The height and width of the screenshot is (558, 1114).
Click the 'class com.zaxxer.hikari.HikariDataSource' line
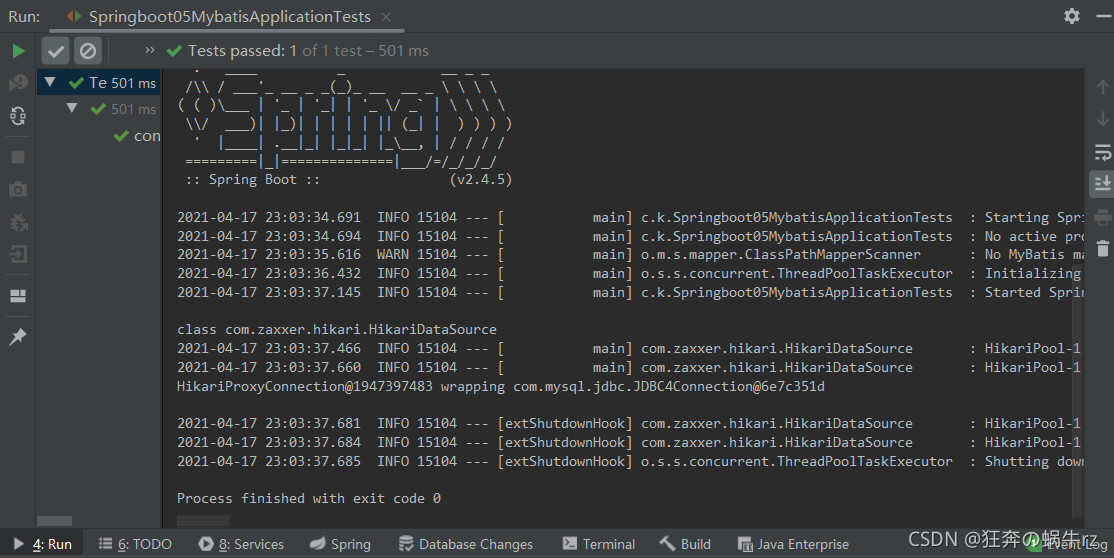pyautogui.click(x=337, y=329)
